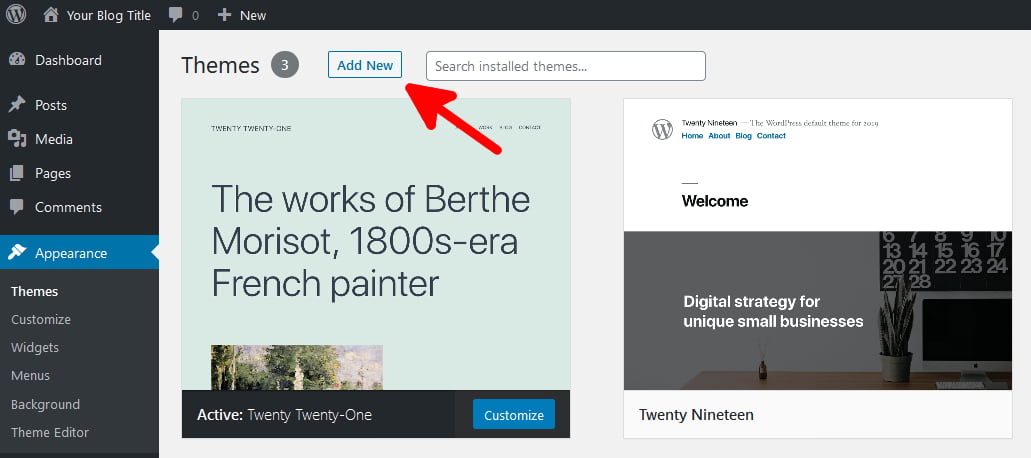Focus the Search installed themes field

tap(565, 66)
